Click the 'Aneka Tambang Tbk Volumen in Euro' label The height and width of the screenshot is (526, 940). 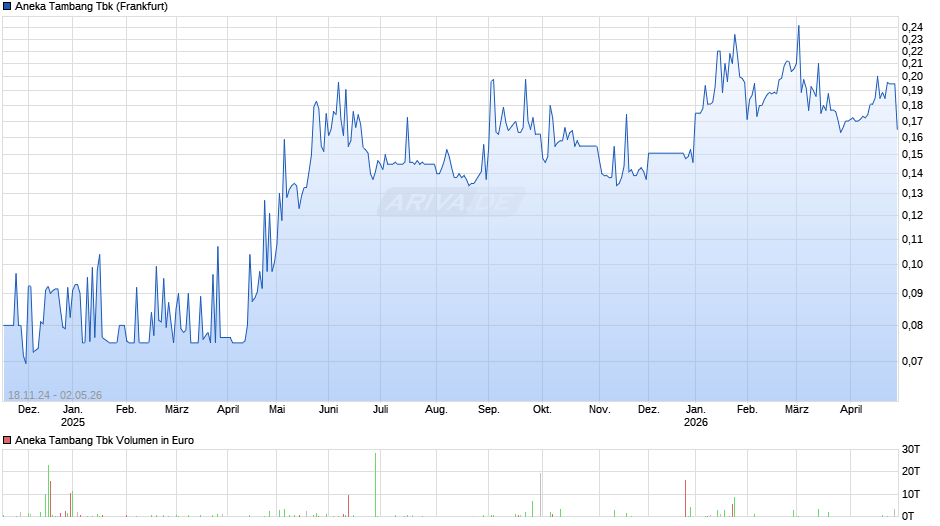tap(104, 440)
